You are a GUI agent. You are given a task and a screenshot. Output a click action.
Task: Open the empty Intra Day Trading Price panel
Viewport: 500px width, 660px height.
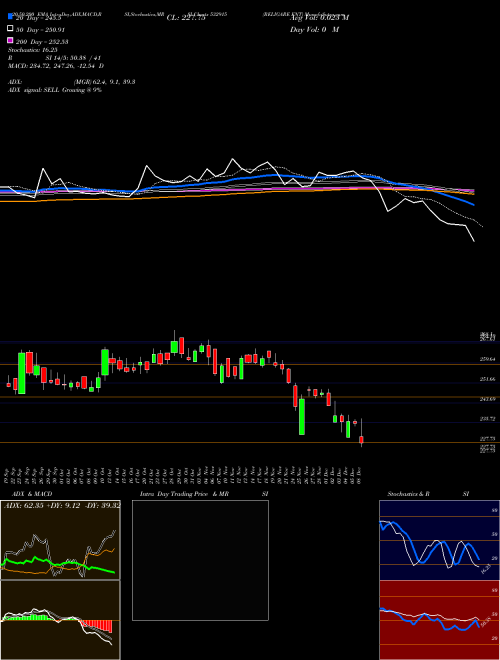click(200, 560)
